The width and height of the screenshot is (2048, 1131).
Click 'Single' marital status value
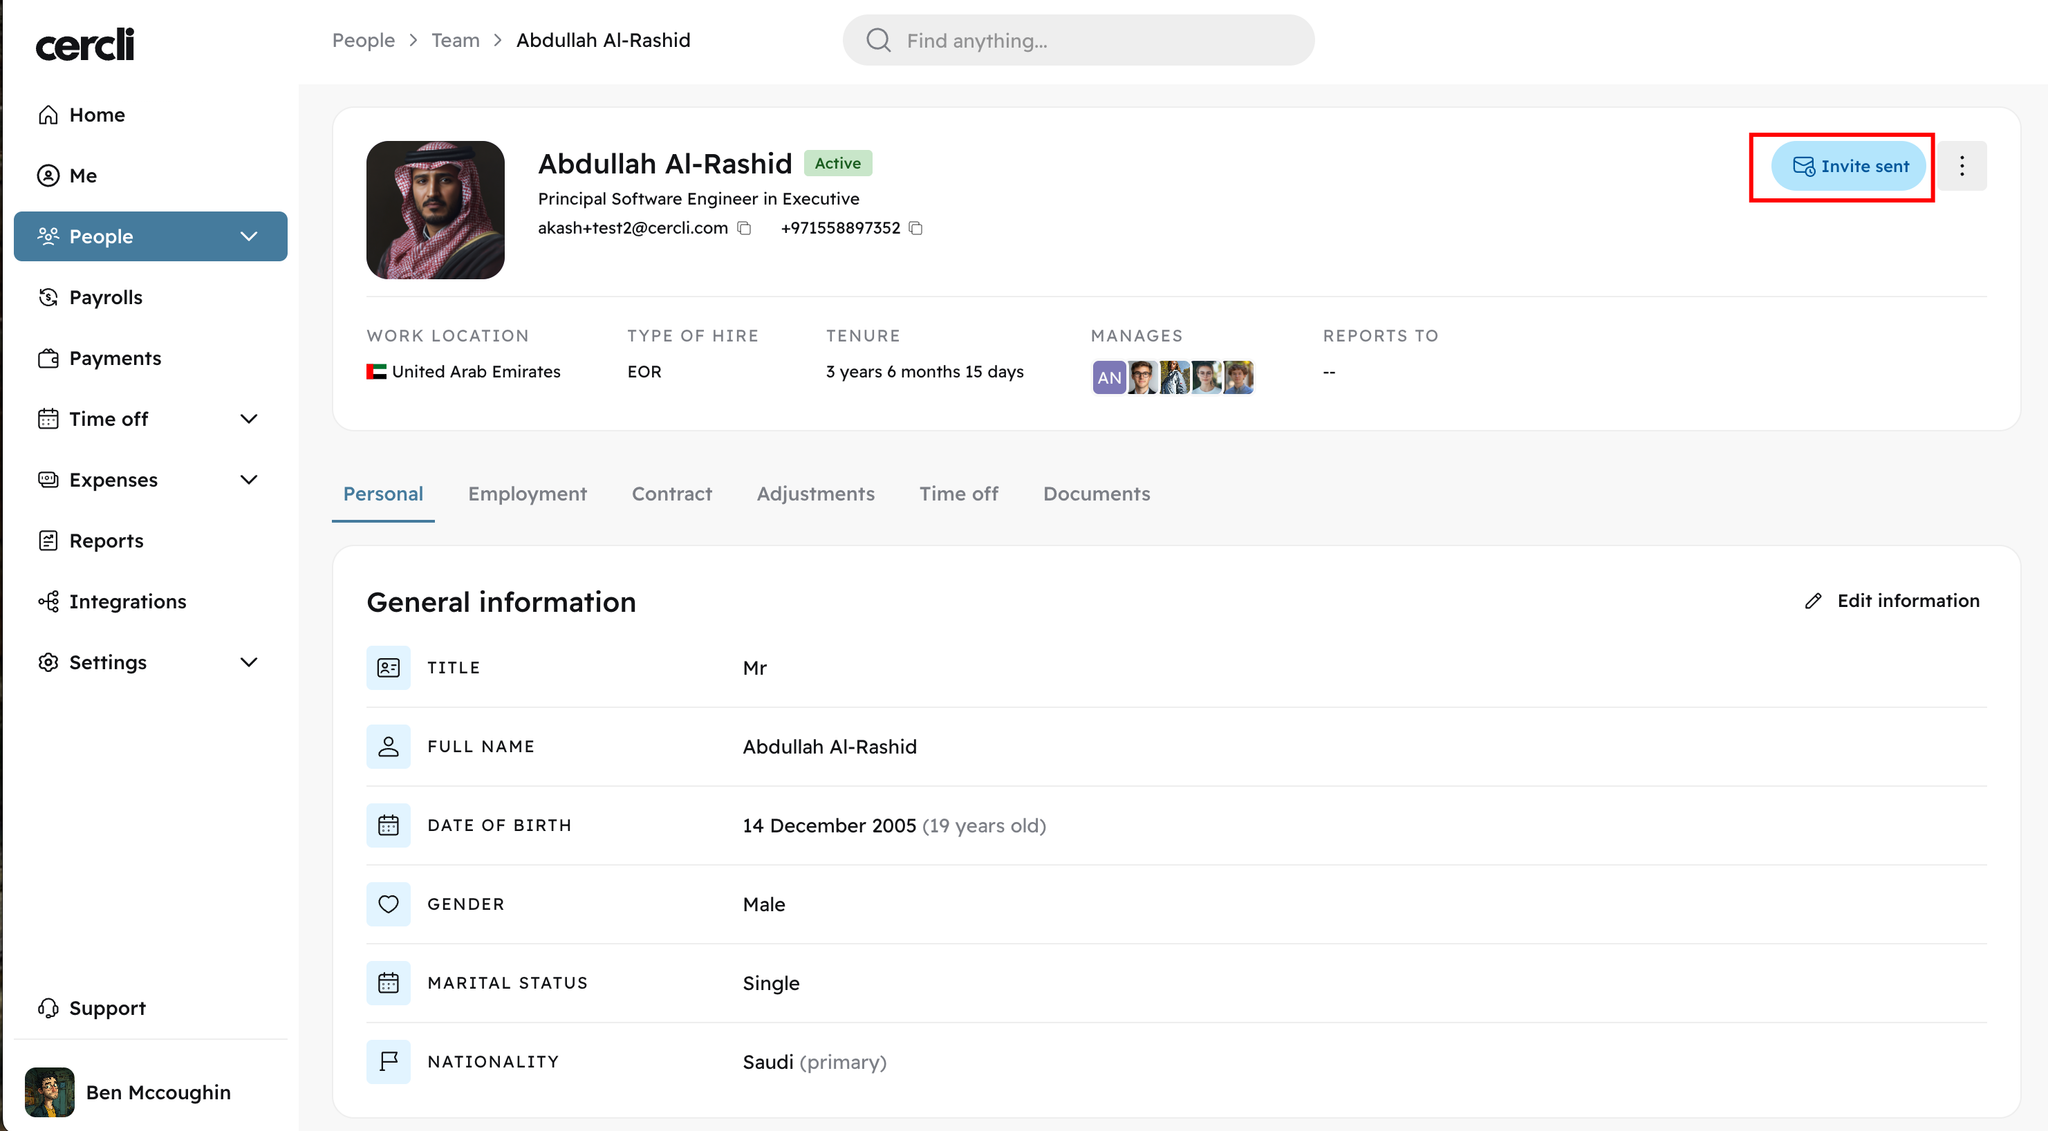tap(771, 984)
